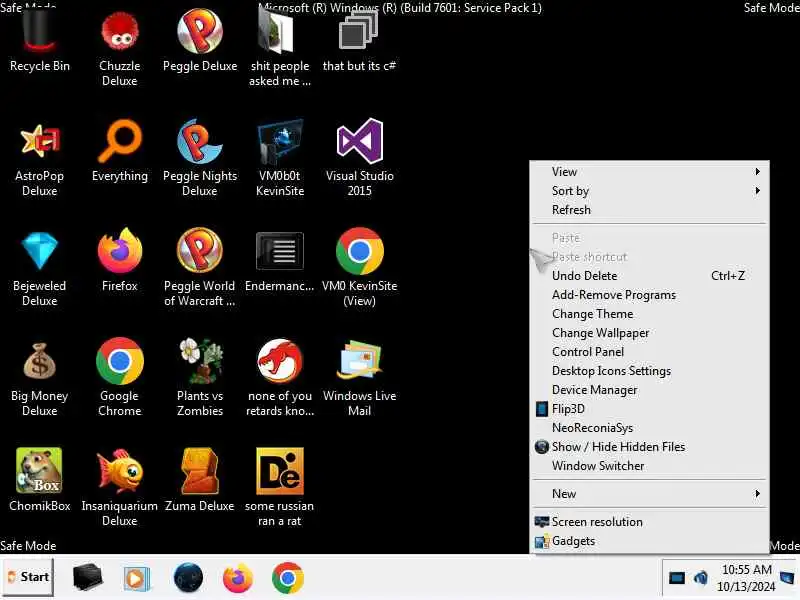This screenshot has width=800, height=600.
Task: Select the Zuma Deluxe desktop icon
Action: (x=199, y=480)
